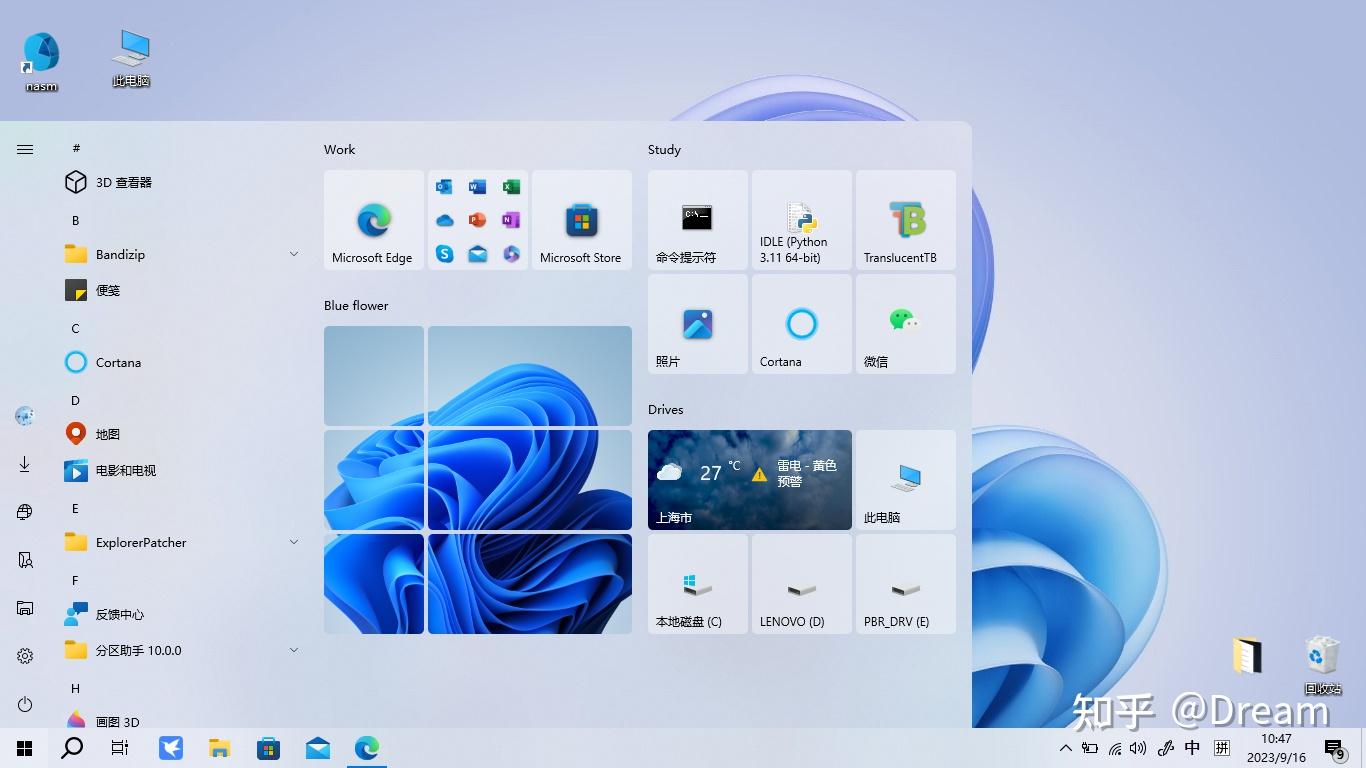1366x768 pixels.
Task: Select the nasm desktop shortcut
Action: click(42, 62)
